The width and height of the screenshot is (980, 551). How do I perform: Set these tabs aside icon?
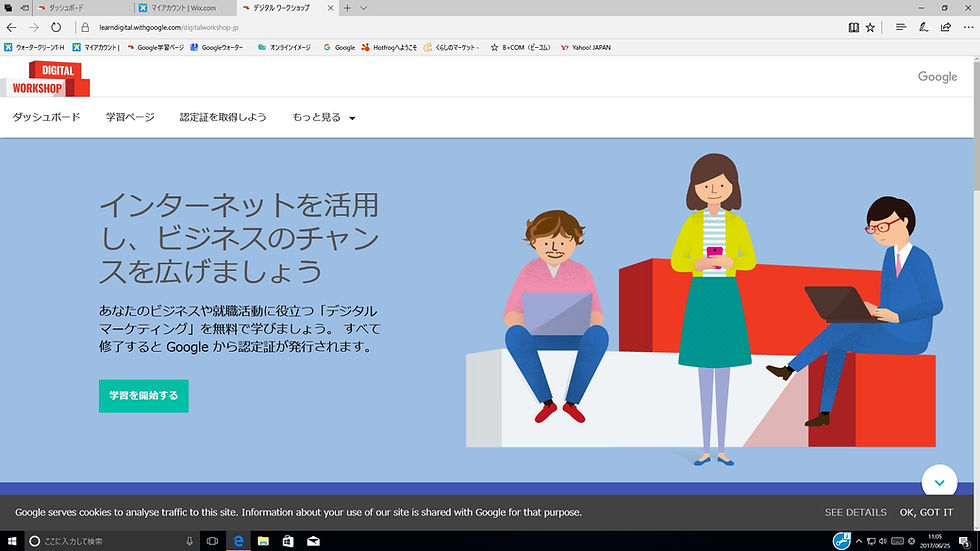(24, 8)
